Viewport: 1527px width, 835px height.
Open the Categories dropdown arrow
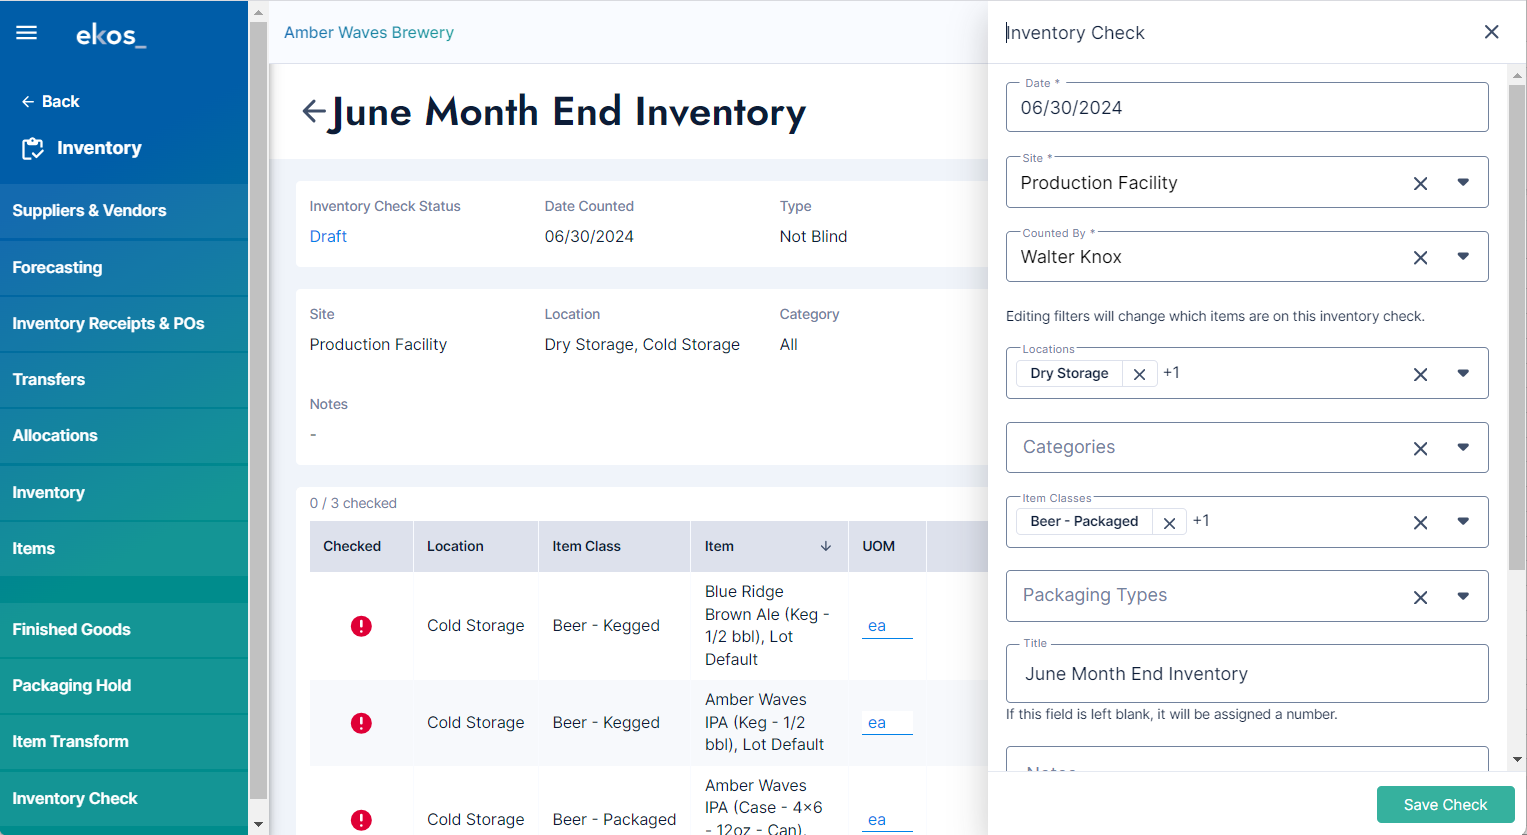click(1463, 447)
